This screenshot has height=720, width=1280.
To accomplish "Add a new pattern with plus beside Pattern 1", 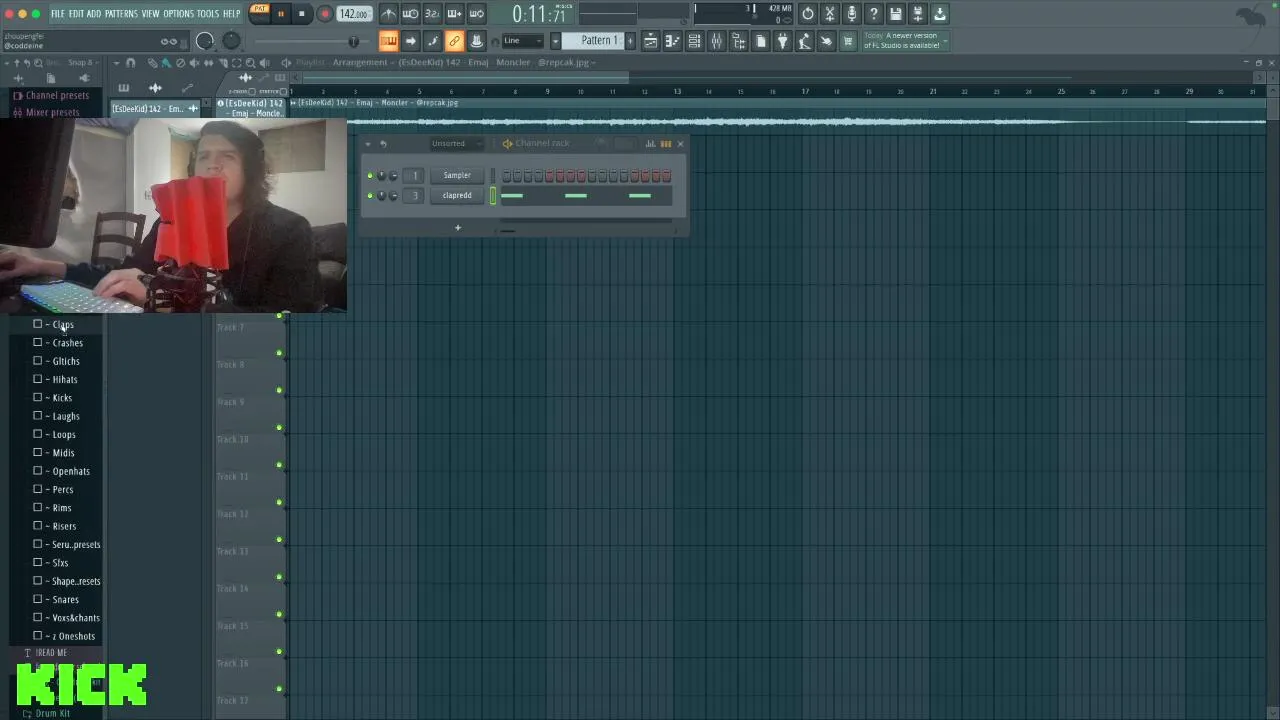I will click(x=630, y=41).
